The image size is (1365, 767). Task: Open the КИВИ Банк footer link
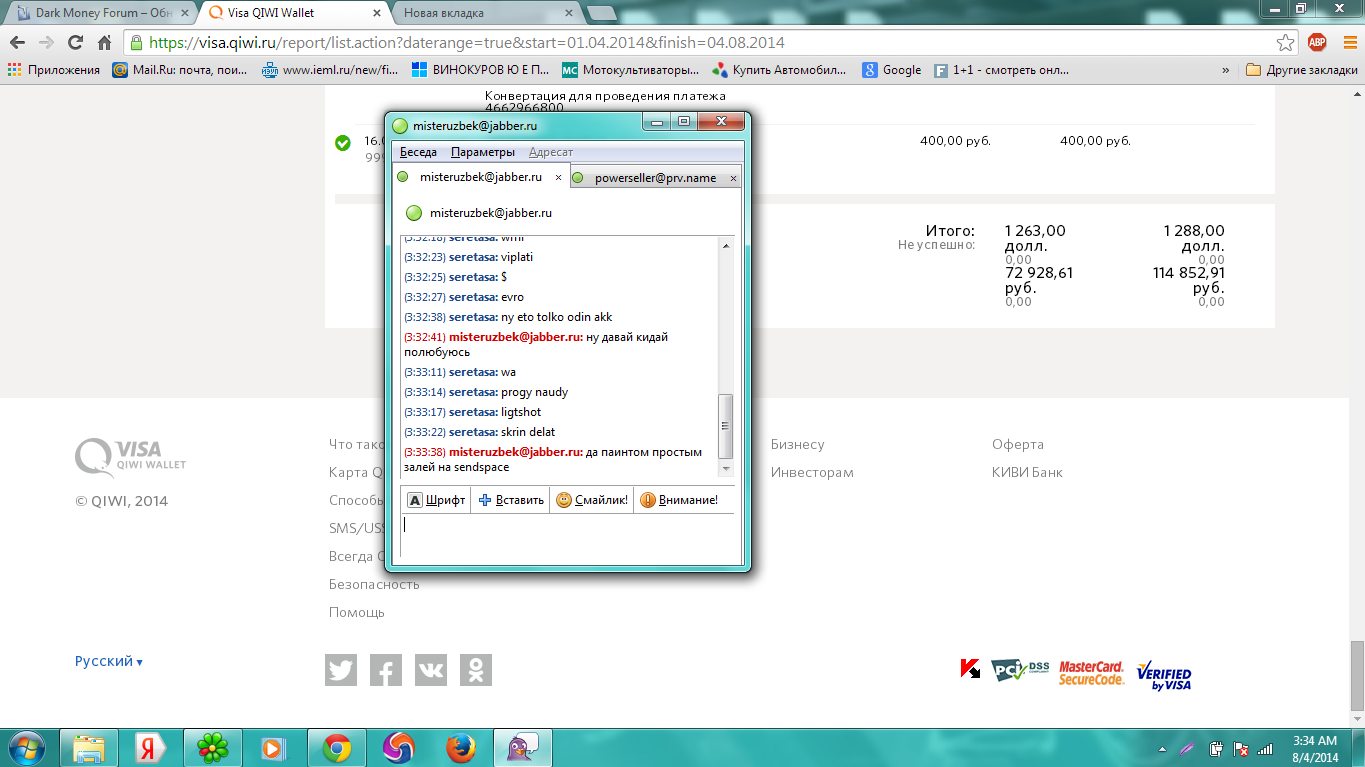[1027, 472]
